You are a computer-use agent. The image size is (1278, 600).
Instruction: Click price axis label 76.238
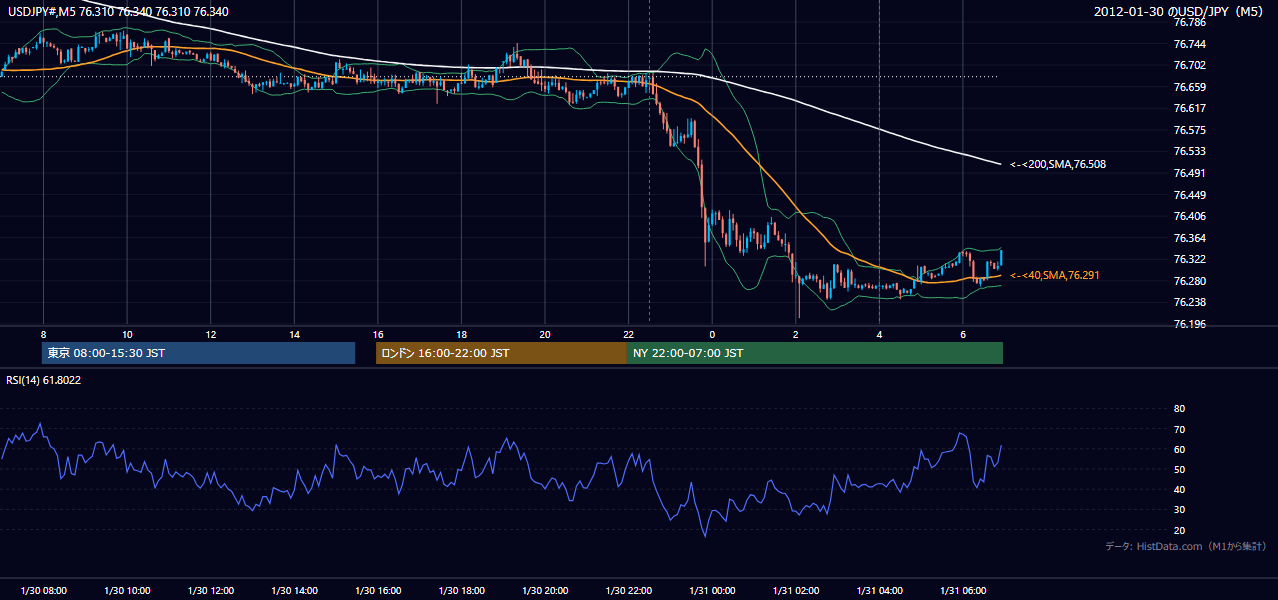pos(1188,302)
